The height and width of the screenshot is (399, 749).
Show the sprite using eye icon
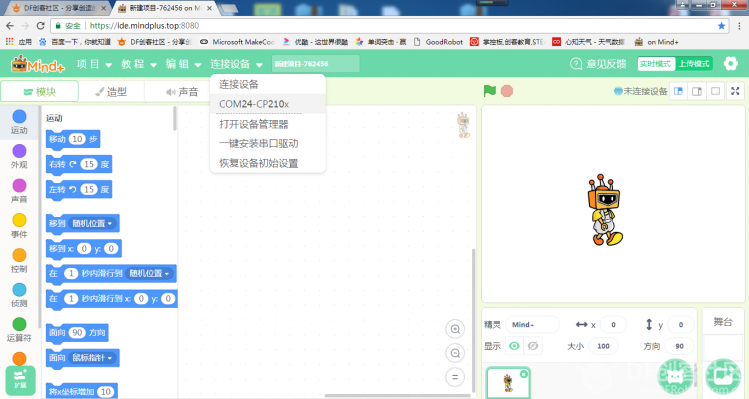(514, 346)
